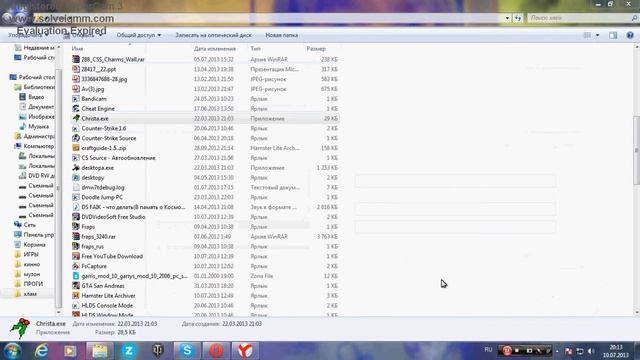The image size is (640, 360).
Task: Change view using the view icon
Action: (587, 35)
